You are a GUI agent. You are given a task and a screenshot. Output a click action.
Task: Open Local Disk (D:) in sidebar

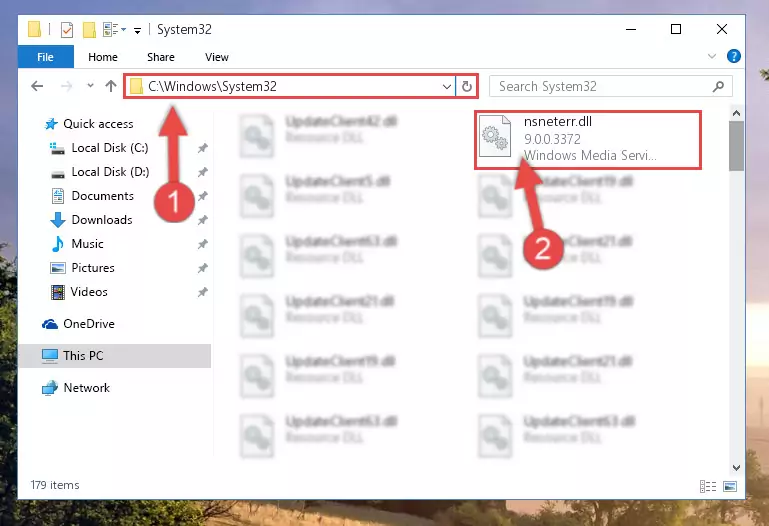110,172
